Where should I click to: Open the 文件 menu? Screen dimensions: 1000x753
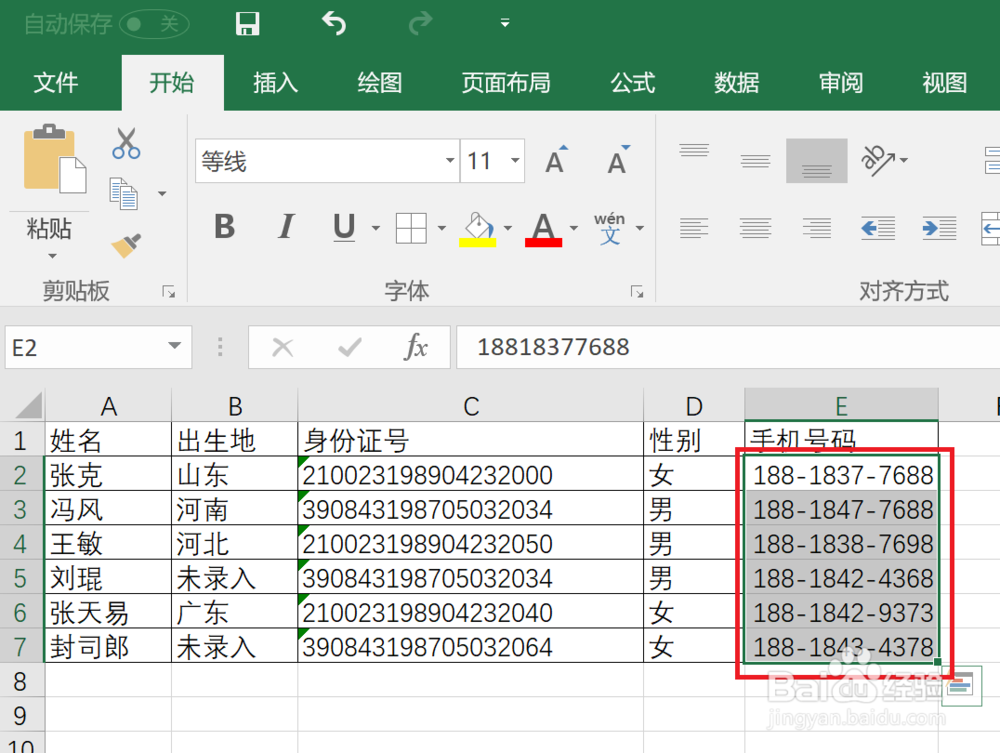tap(57, 84)
